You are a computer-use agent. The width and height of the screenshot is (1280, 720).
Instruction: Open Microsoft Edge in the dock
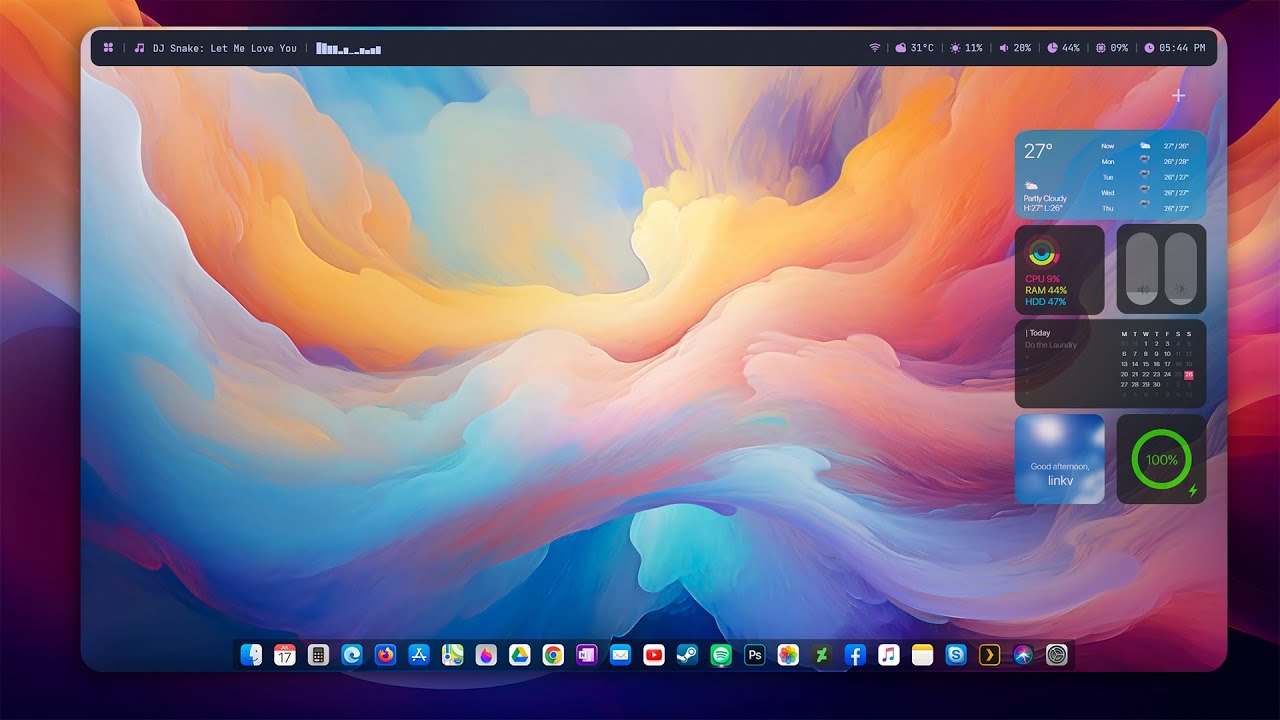pyautogui.click(x=352, y=655)
